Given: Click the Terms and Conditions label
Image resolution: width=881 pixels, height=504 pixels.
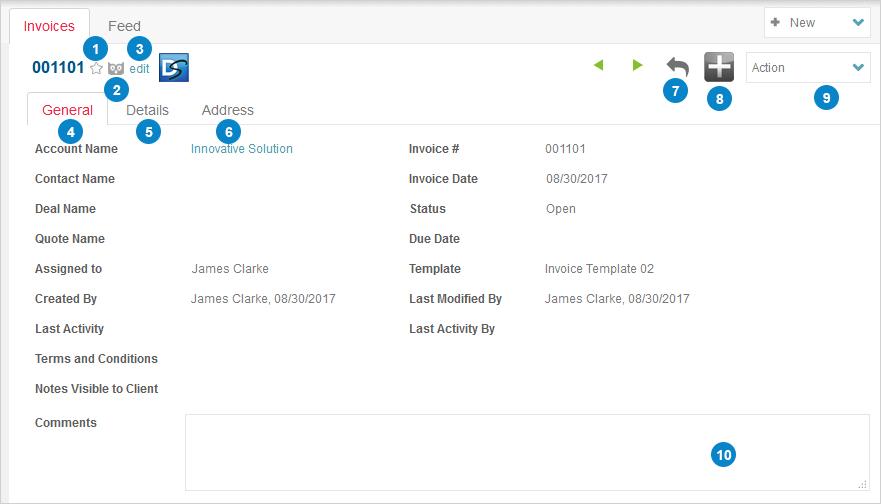Looking at the screenshot, I should click(96, 358).
